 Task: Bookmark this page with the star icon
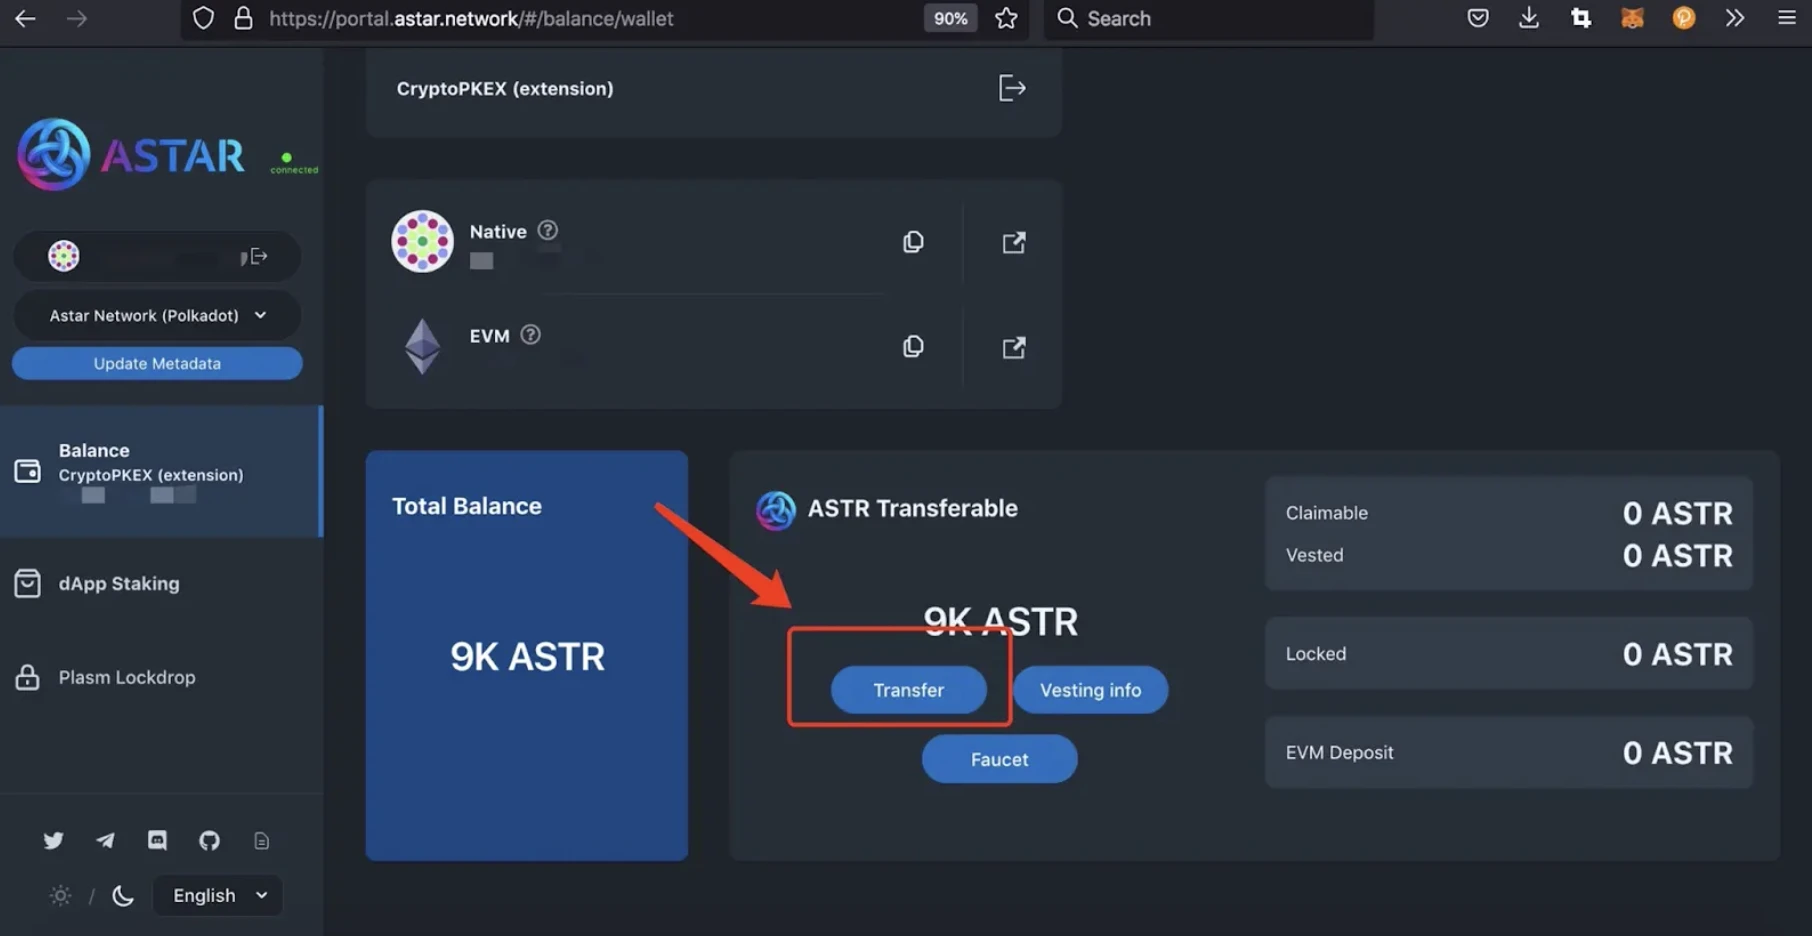point(1006,18)
